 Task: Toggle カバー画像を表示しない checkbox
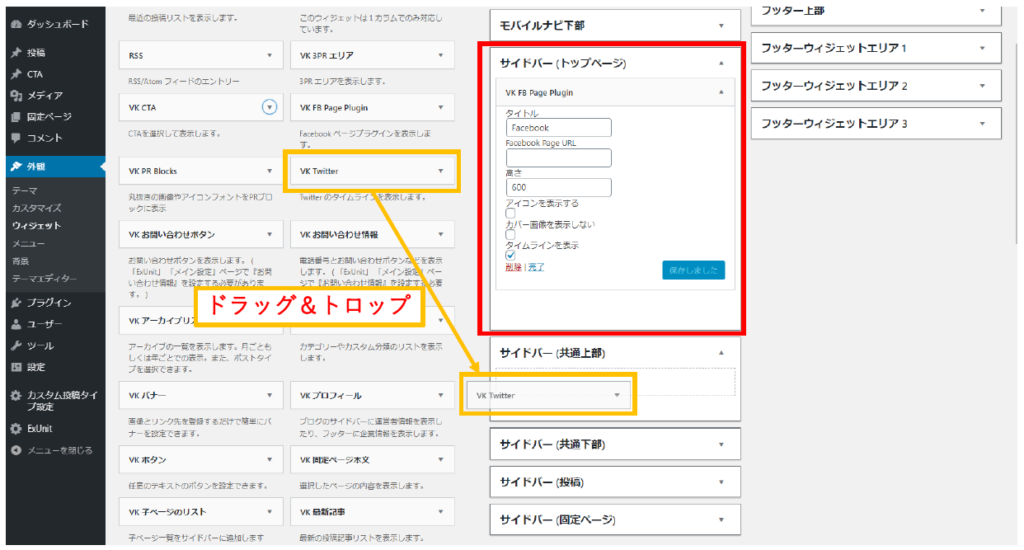pyautogui.click(x=511, y=234)
